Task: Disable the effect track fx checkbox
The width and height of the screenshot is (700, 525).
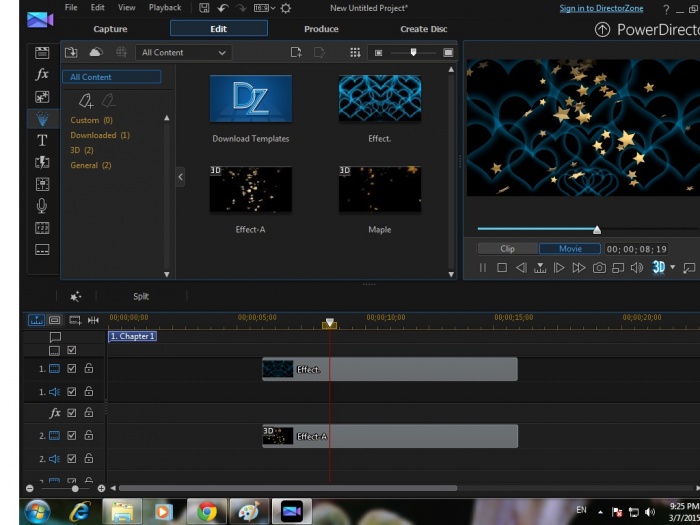Action: (x=72, y=413)
